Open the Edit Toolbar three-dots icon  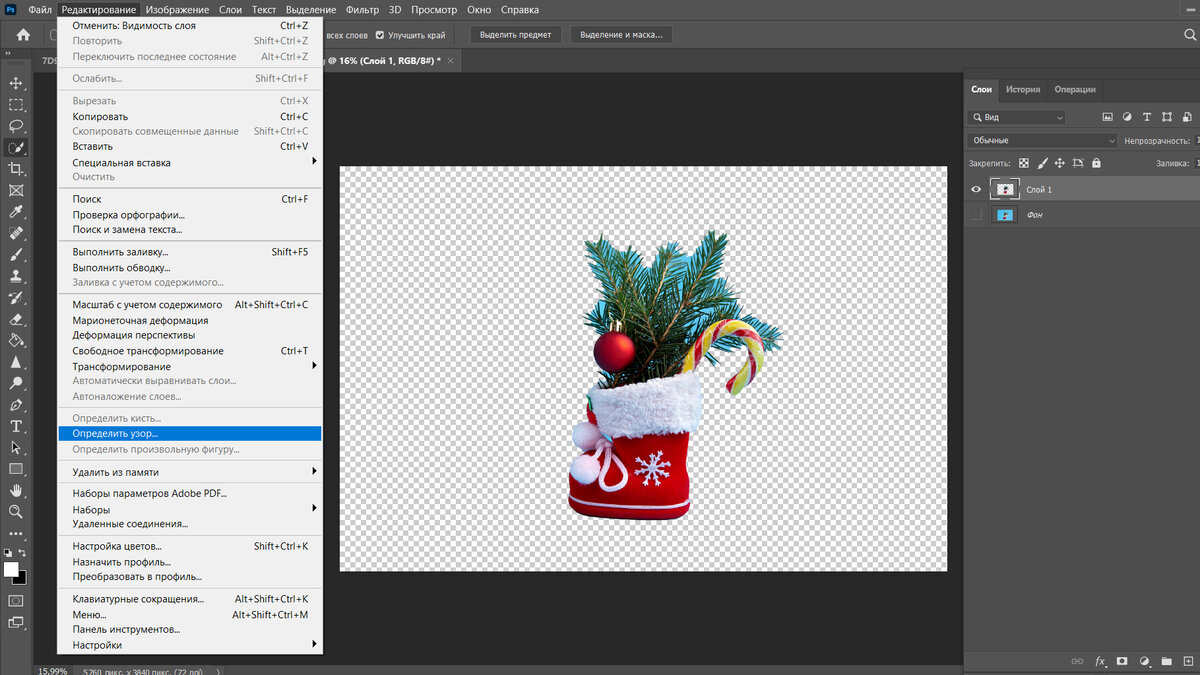point(16,532)
